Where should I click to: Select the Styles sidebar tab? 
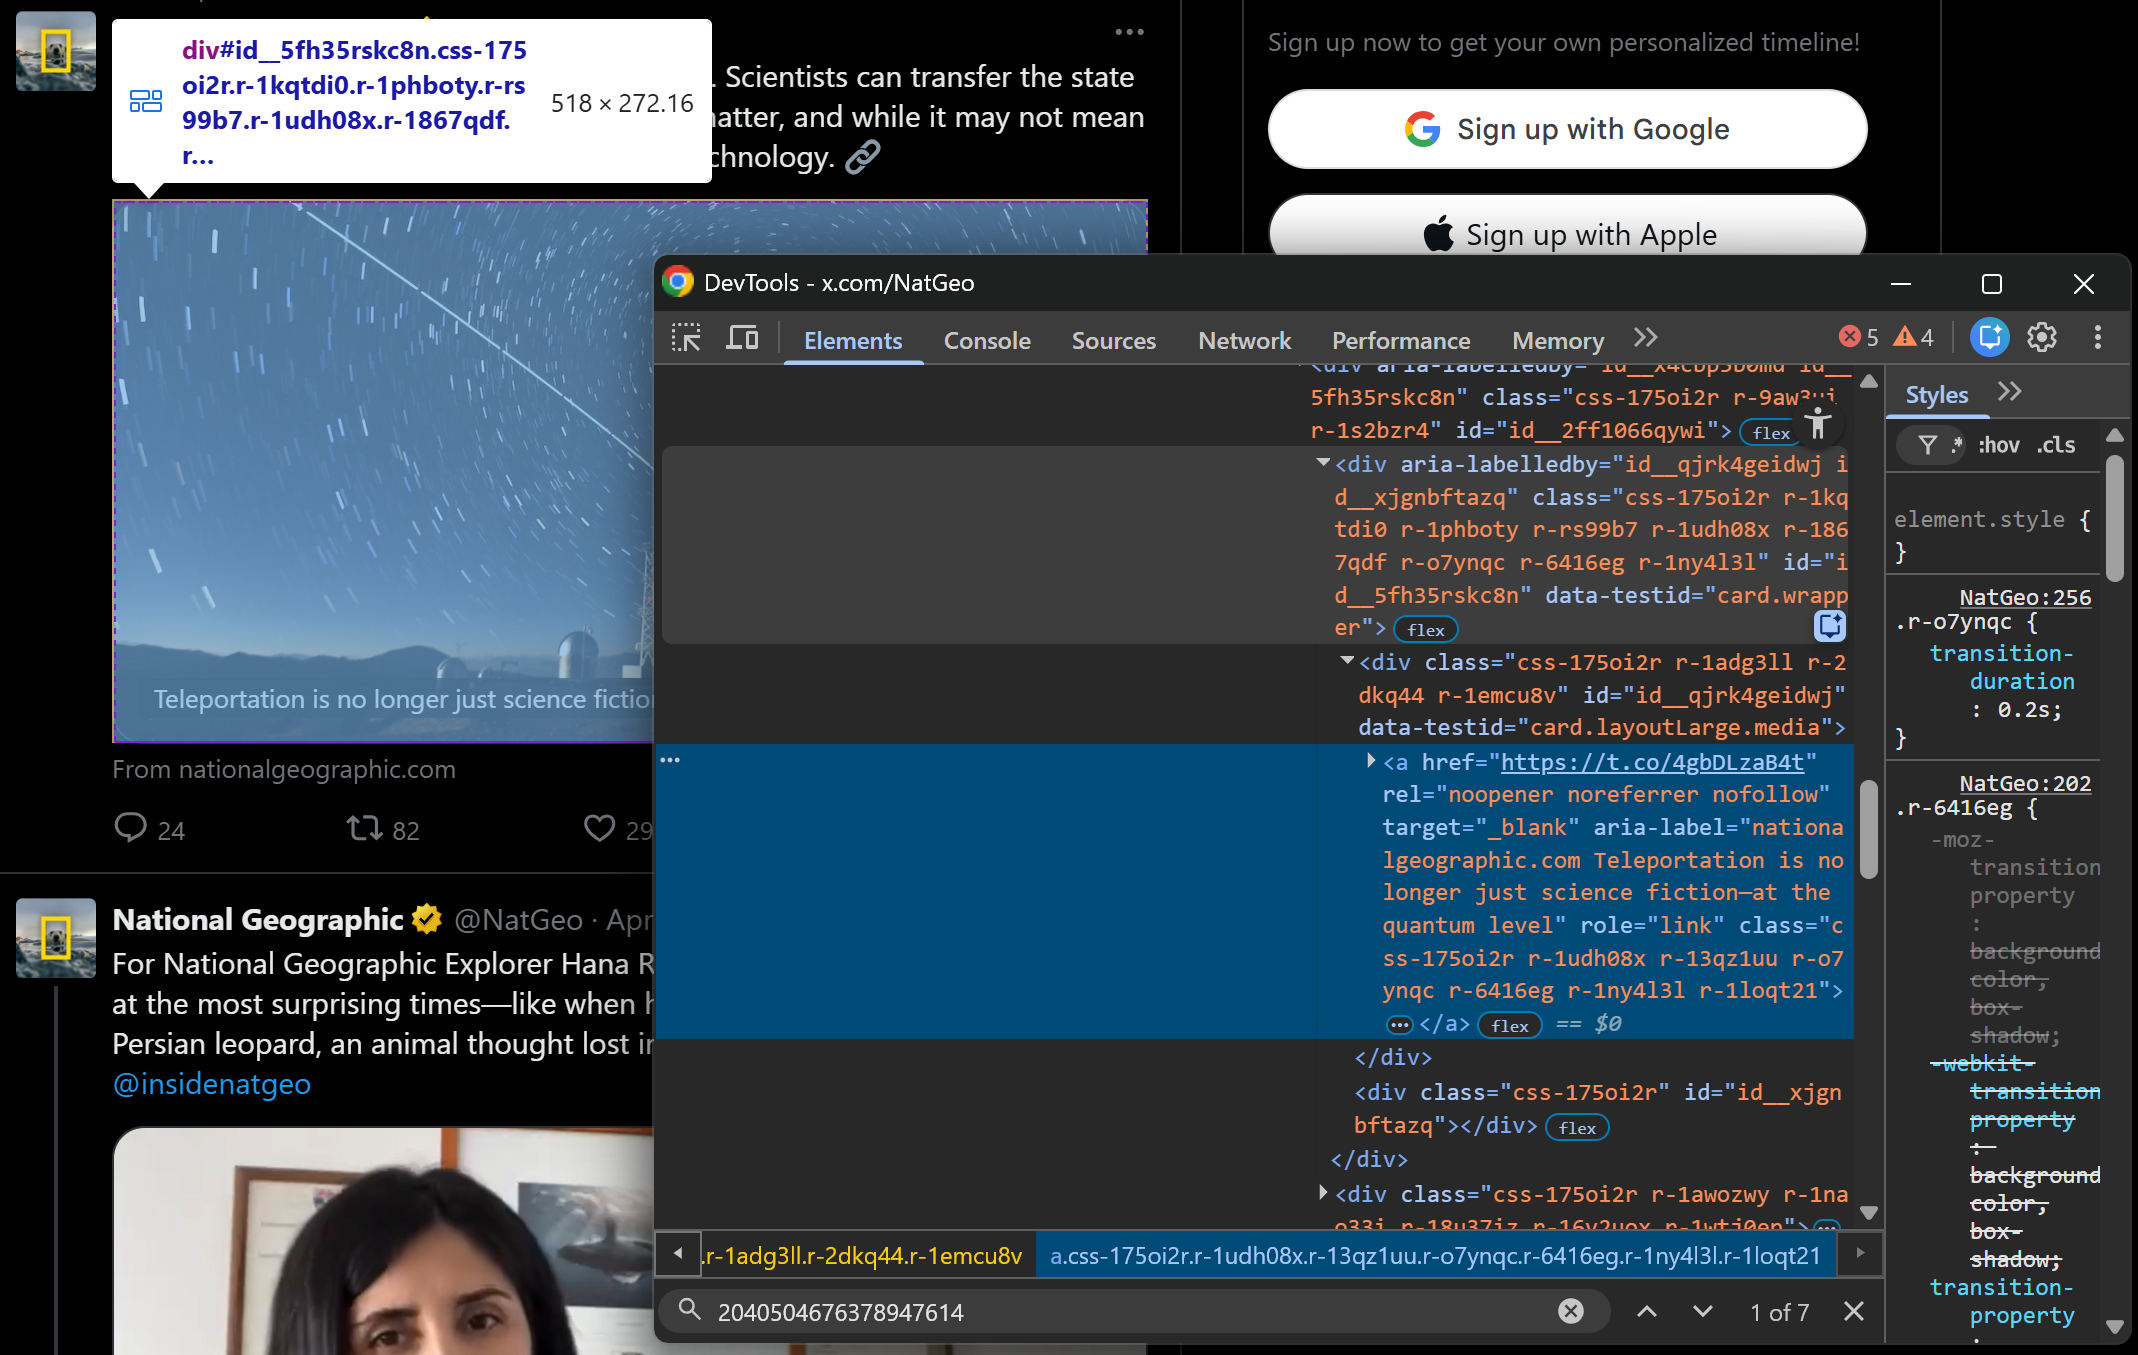(x=1937, y=395)
